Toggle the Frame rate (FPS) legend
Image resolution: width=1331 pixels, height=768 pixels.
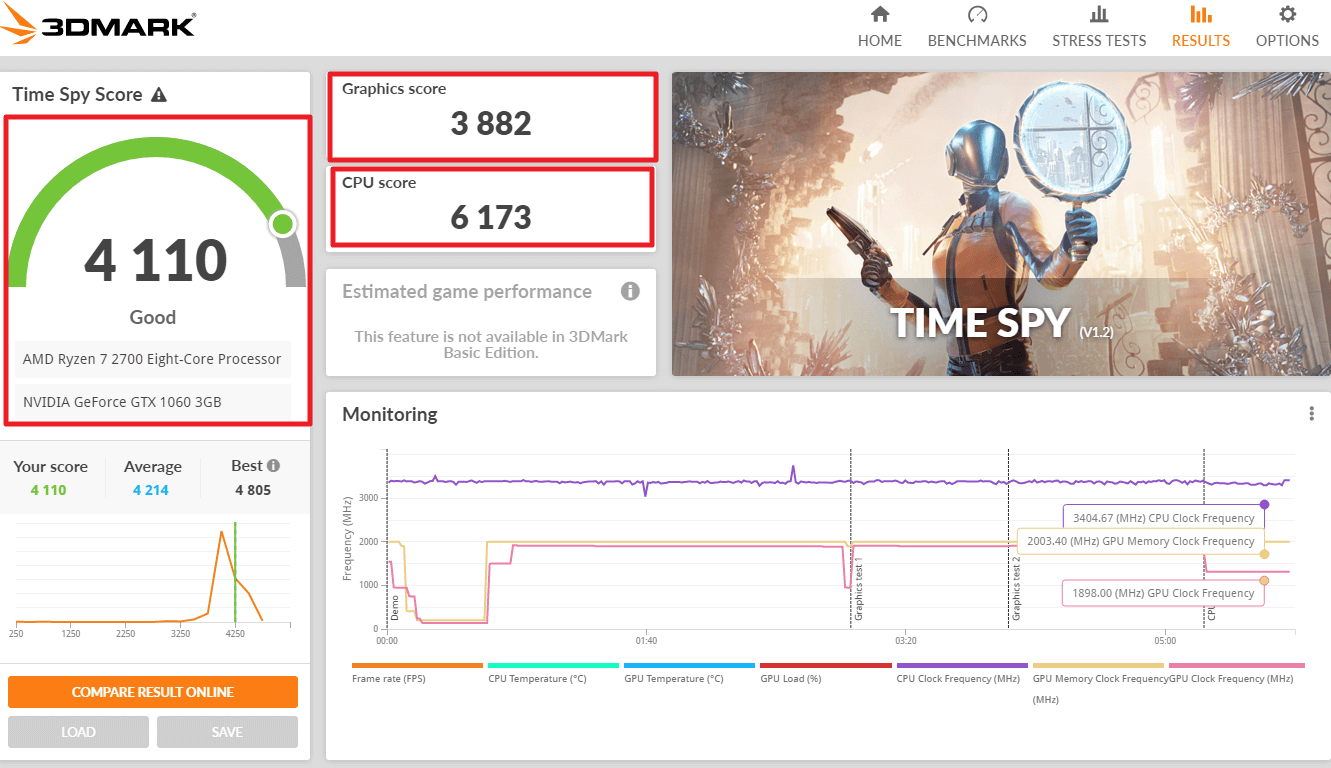coord(417,673)
